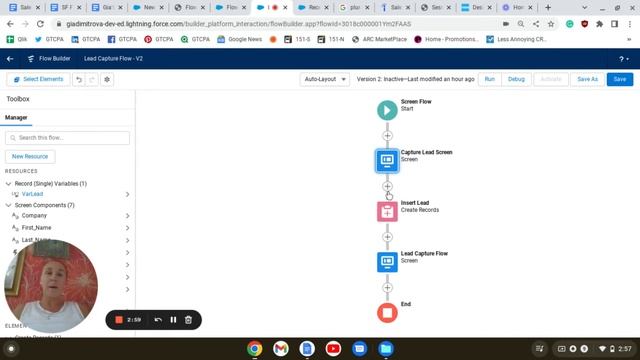Click the Redo arrow in Flow Builder toolbar
The height and width of the screenshot is (360, 640).
click(x=92, y=79)
